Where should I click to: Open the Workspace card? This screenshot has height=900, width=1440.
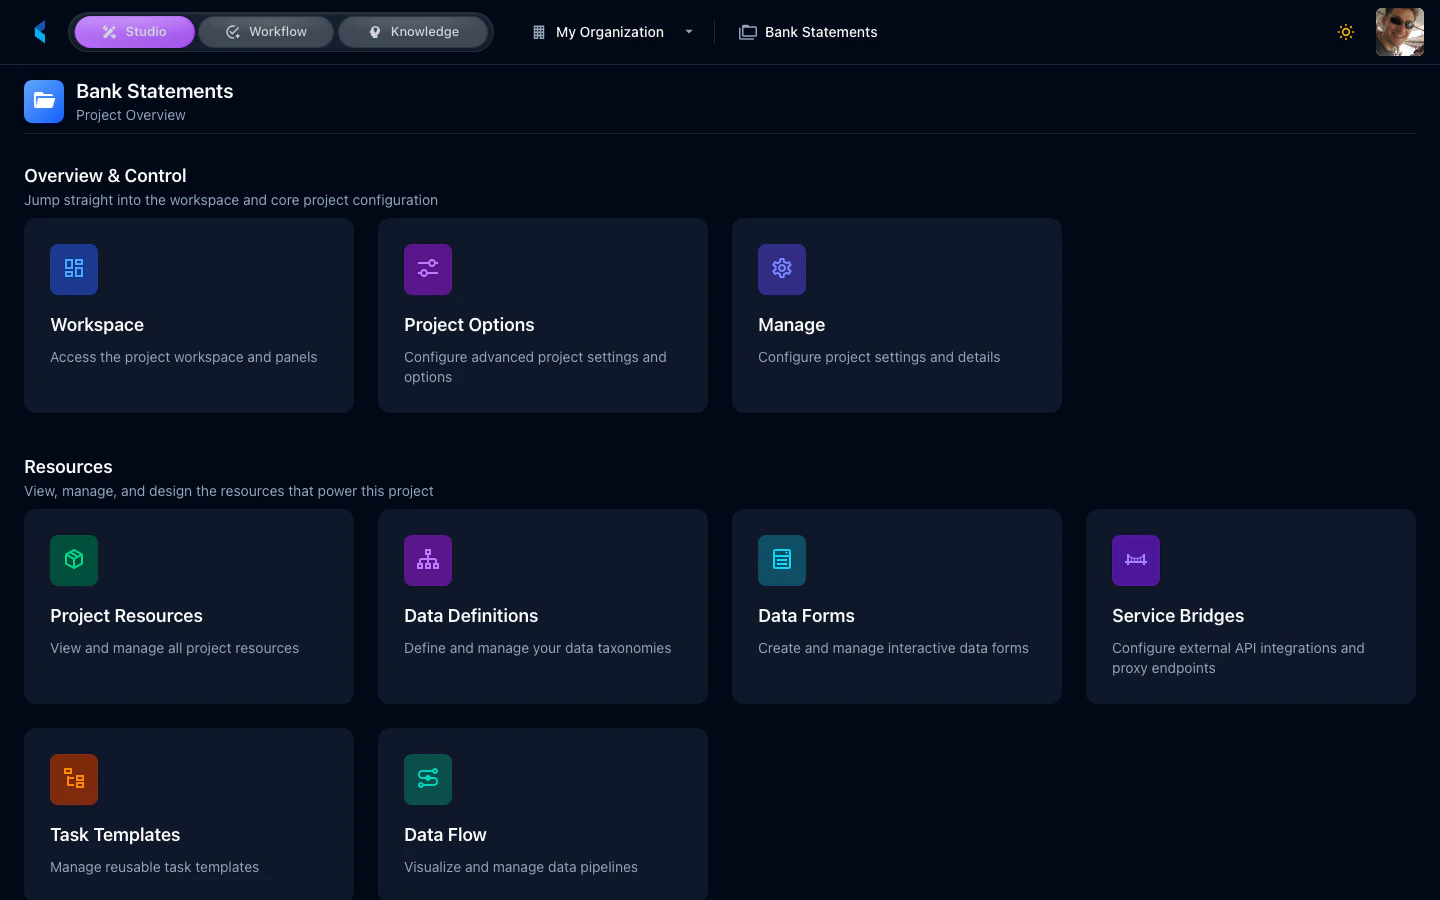click(188, 315)
